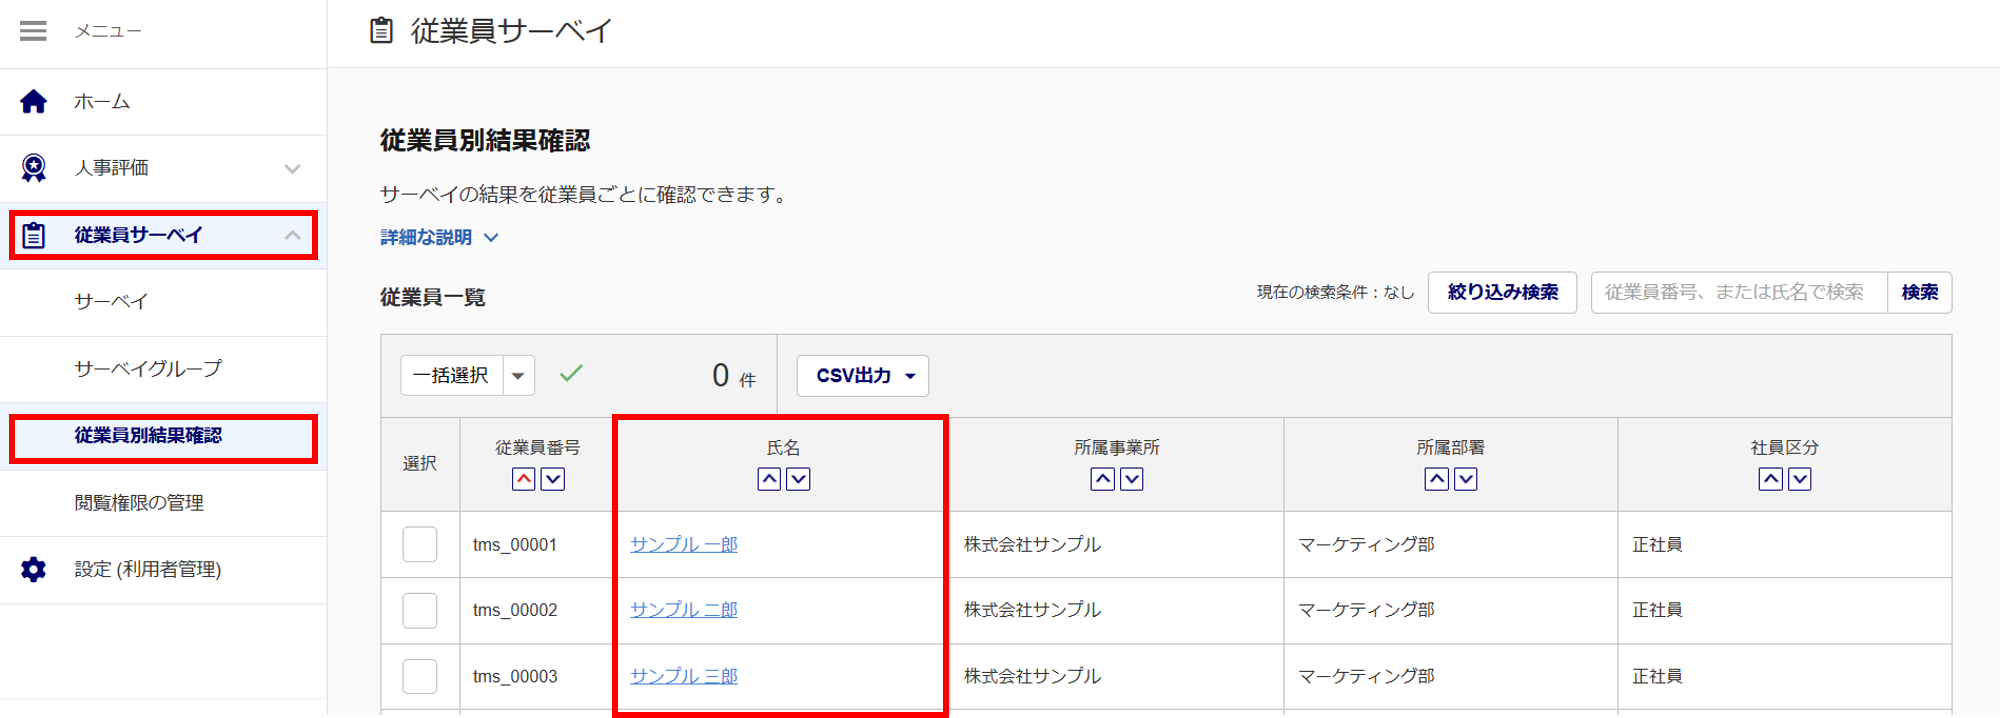Click the 検索 button
Screen dimensions: 2000x718
tap(1920, 292)
